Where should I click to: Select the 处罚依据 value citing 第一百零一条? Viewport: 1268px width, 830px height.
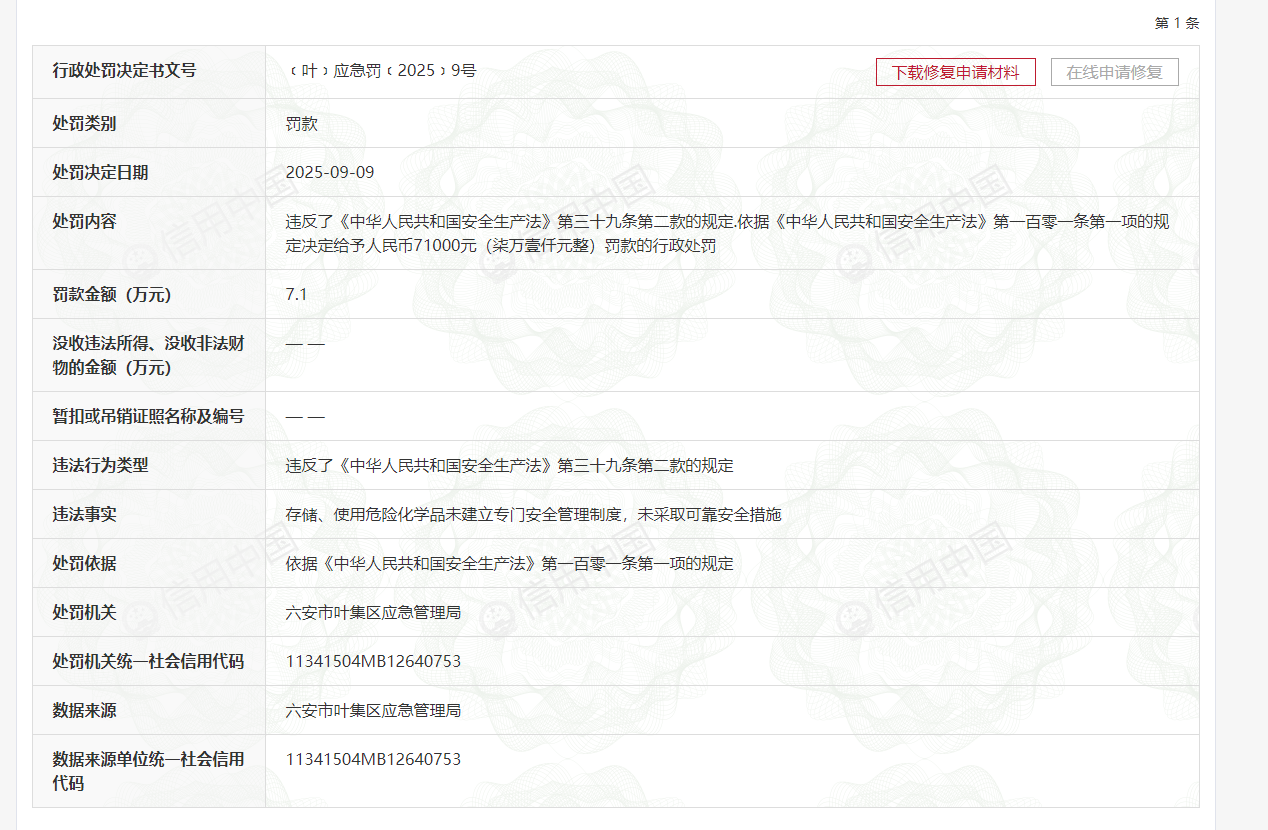[509, 564]
